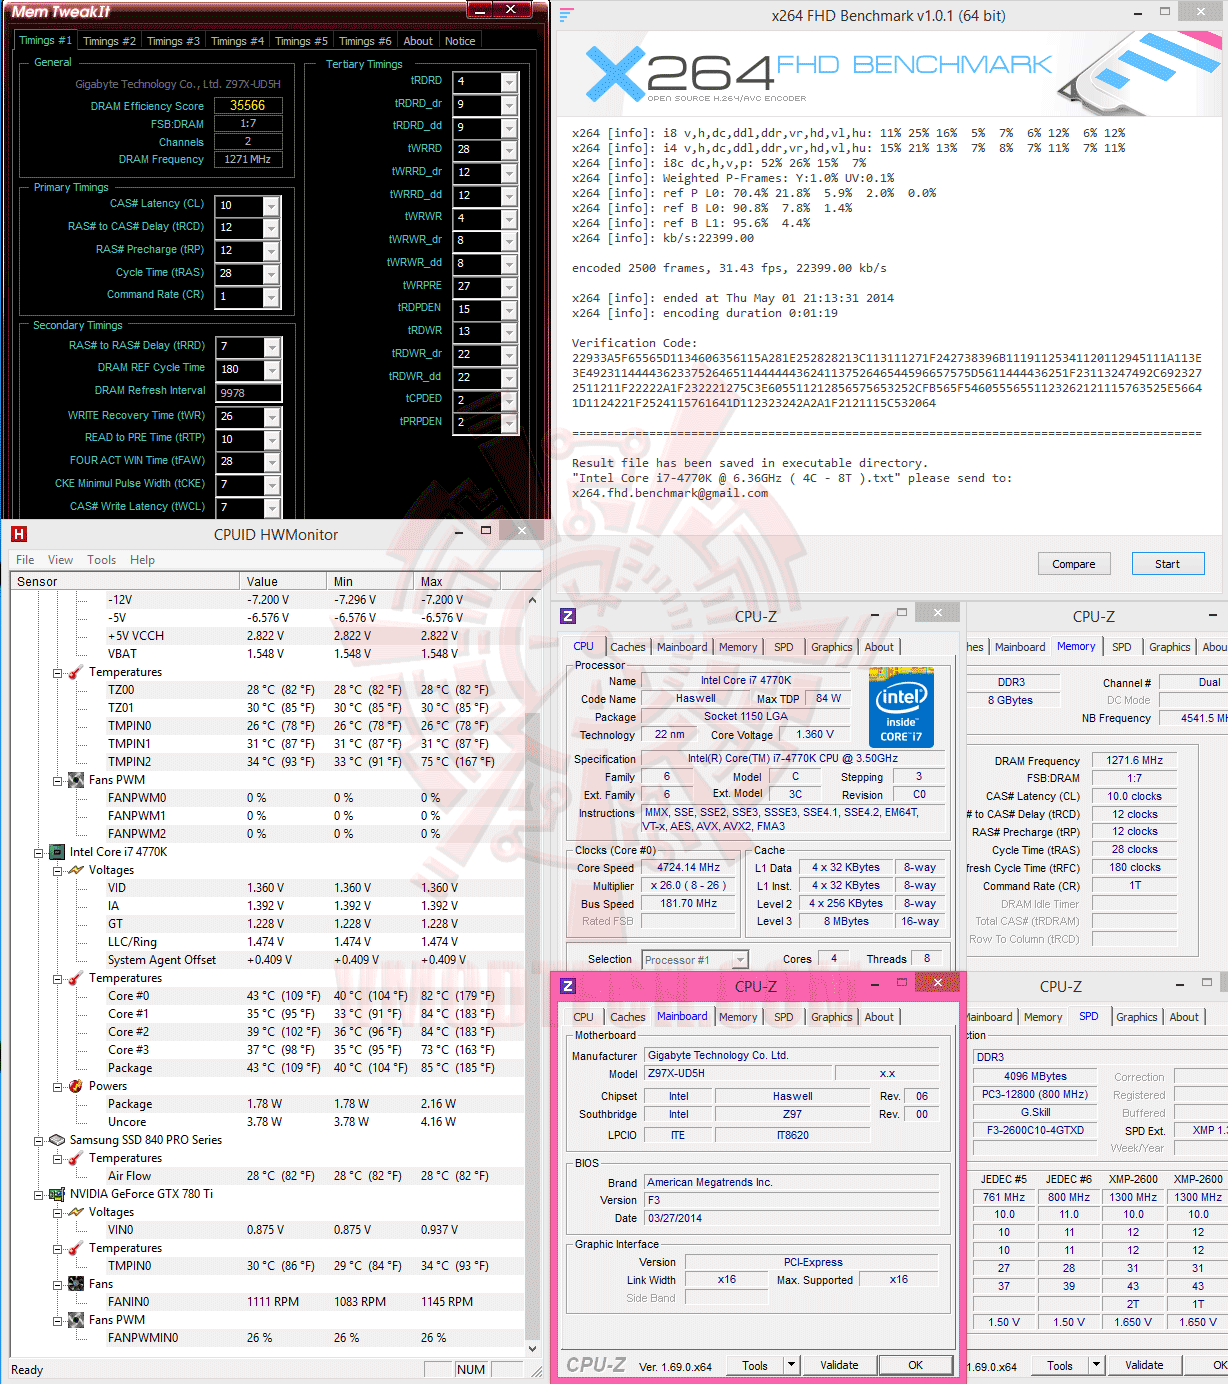
Task: Open the Command Rate (CR) dropdown
Action: pos(271,297)
